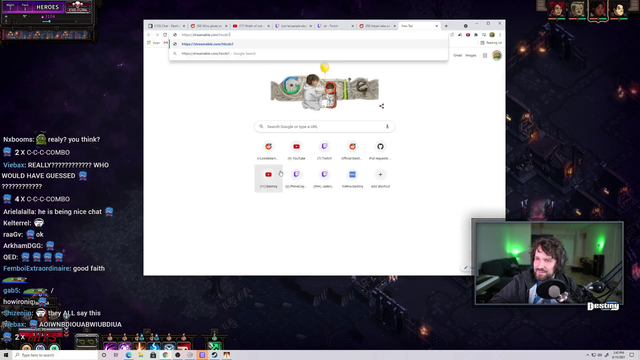Open the Google account avatar
Image resolution: width=640 pixels, height=360 pixels.
pos(497,56)
